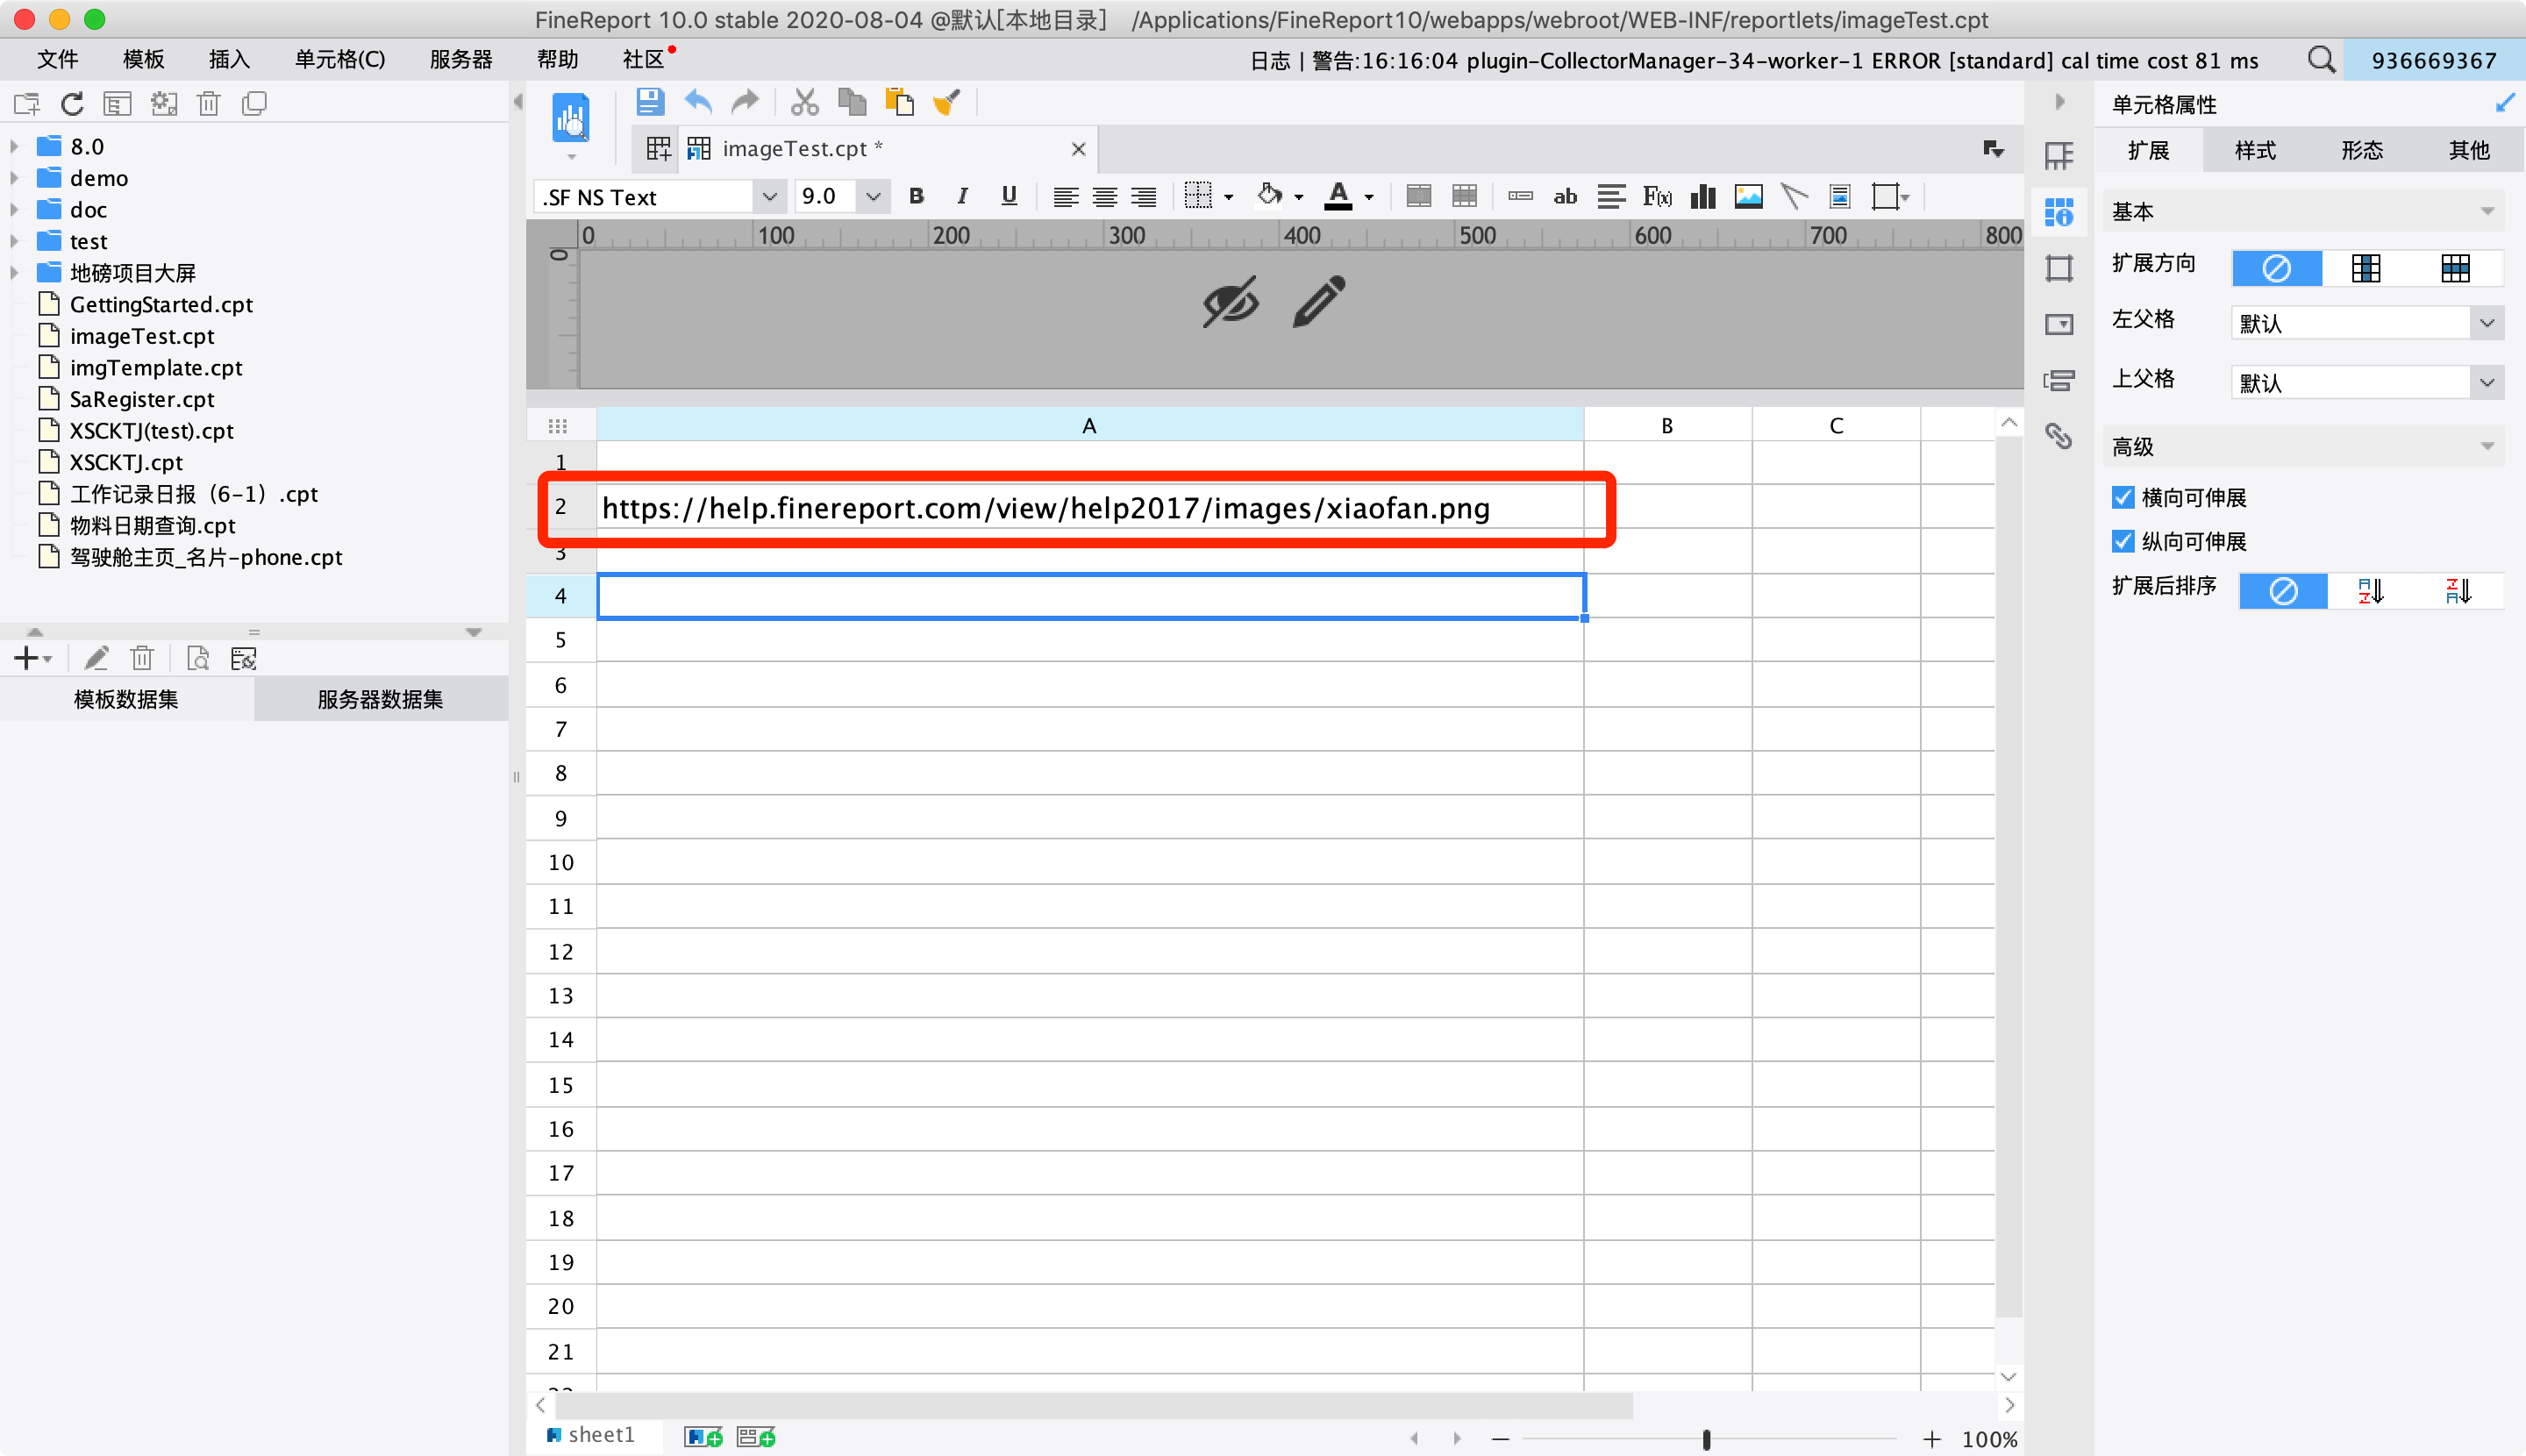Screen dimensions: 2526x1456
Task: Switch to 服务器数据集 tab
Action: (x=380, y=699)
